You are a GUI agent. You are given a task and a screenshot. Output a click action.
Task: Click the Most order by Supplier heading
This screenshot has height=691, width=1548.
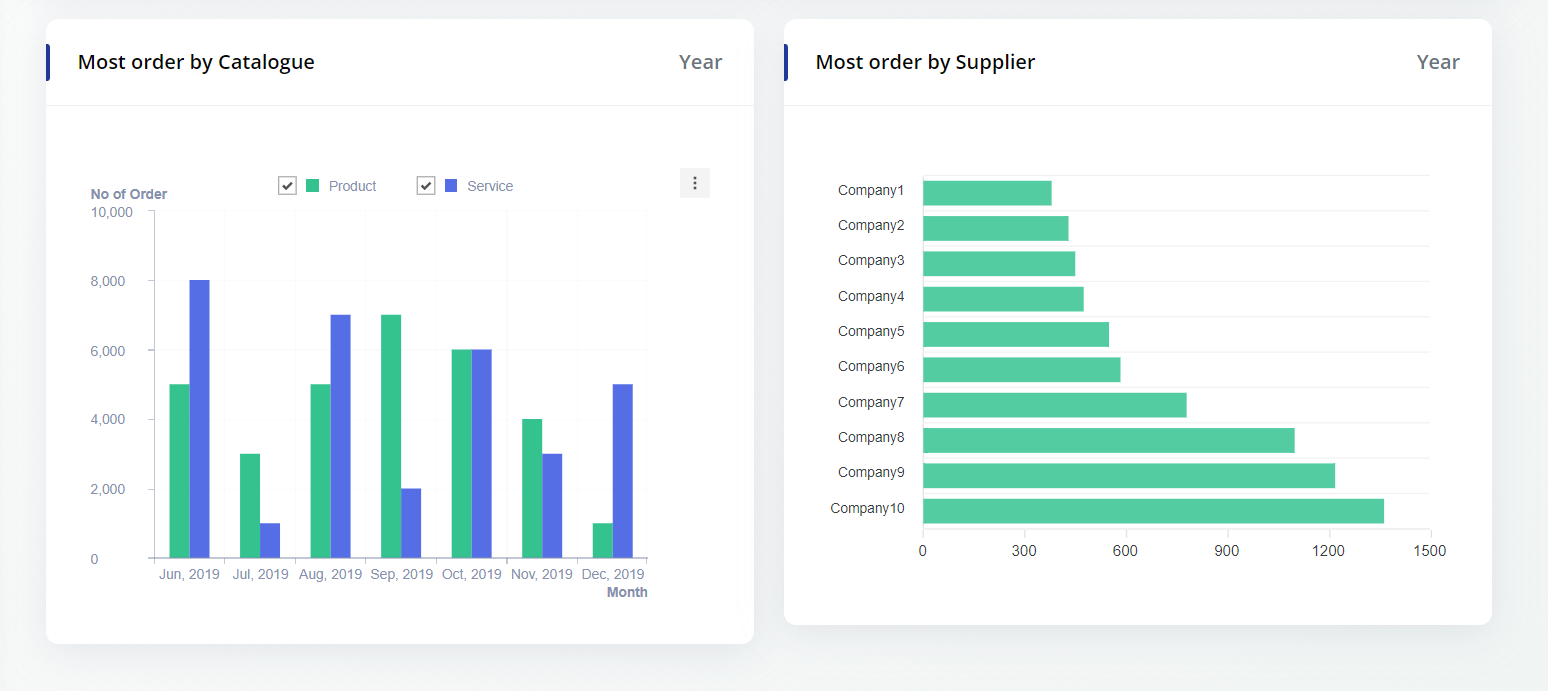(x=925, y=62)
